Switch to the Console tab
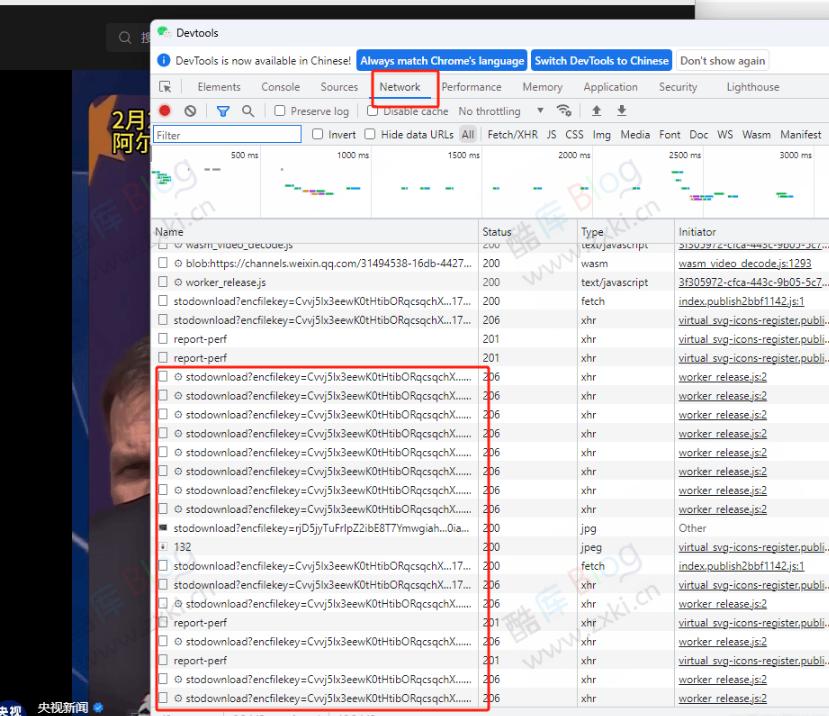 coord(280,88)
